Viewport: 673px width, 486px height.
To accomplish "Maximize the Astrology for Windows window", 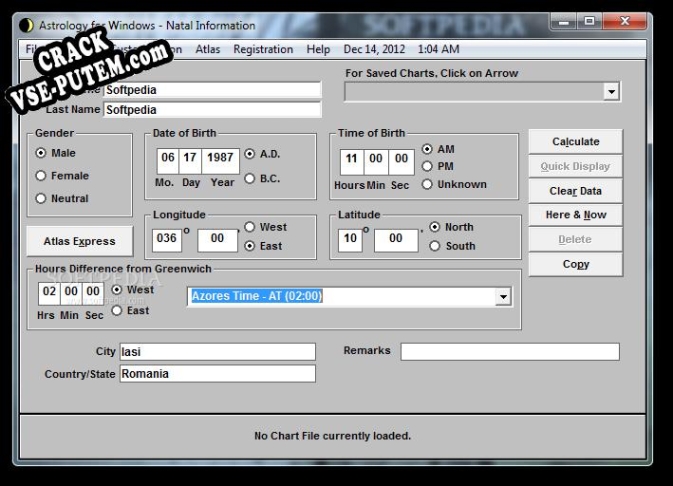I will pyautogui.click(x=589, y=21).
